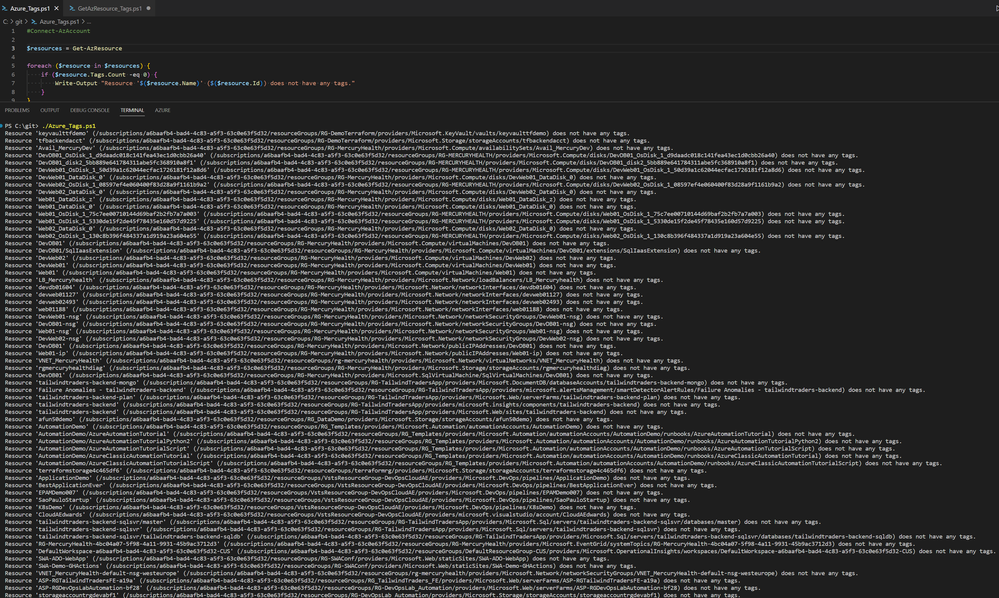Click the 'AutomationDemo/AzureAutomationTutorialPython2' output row

tap(453, 441)
